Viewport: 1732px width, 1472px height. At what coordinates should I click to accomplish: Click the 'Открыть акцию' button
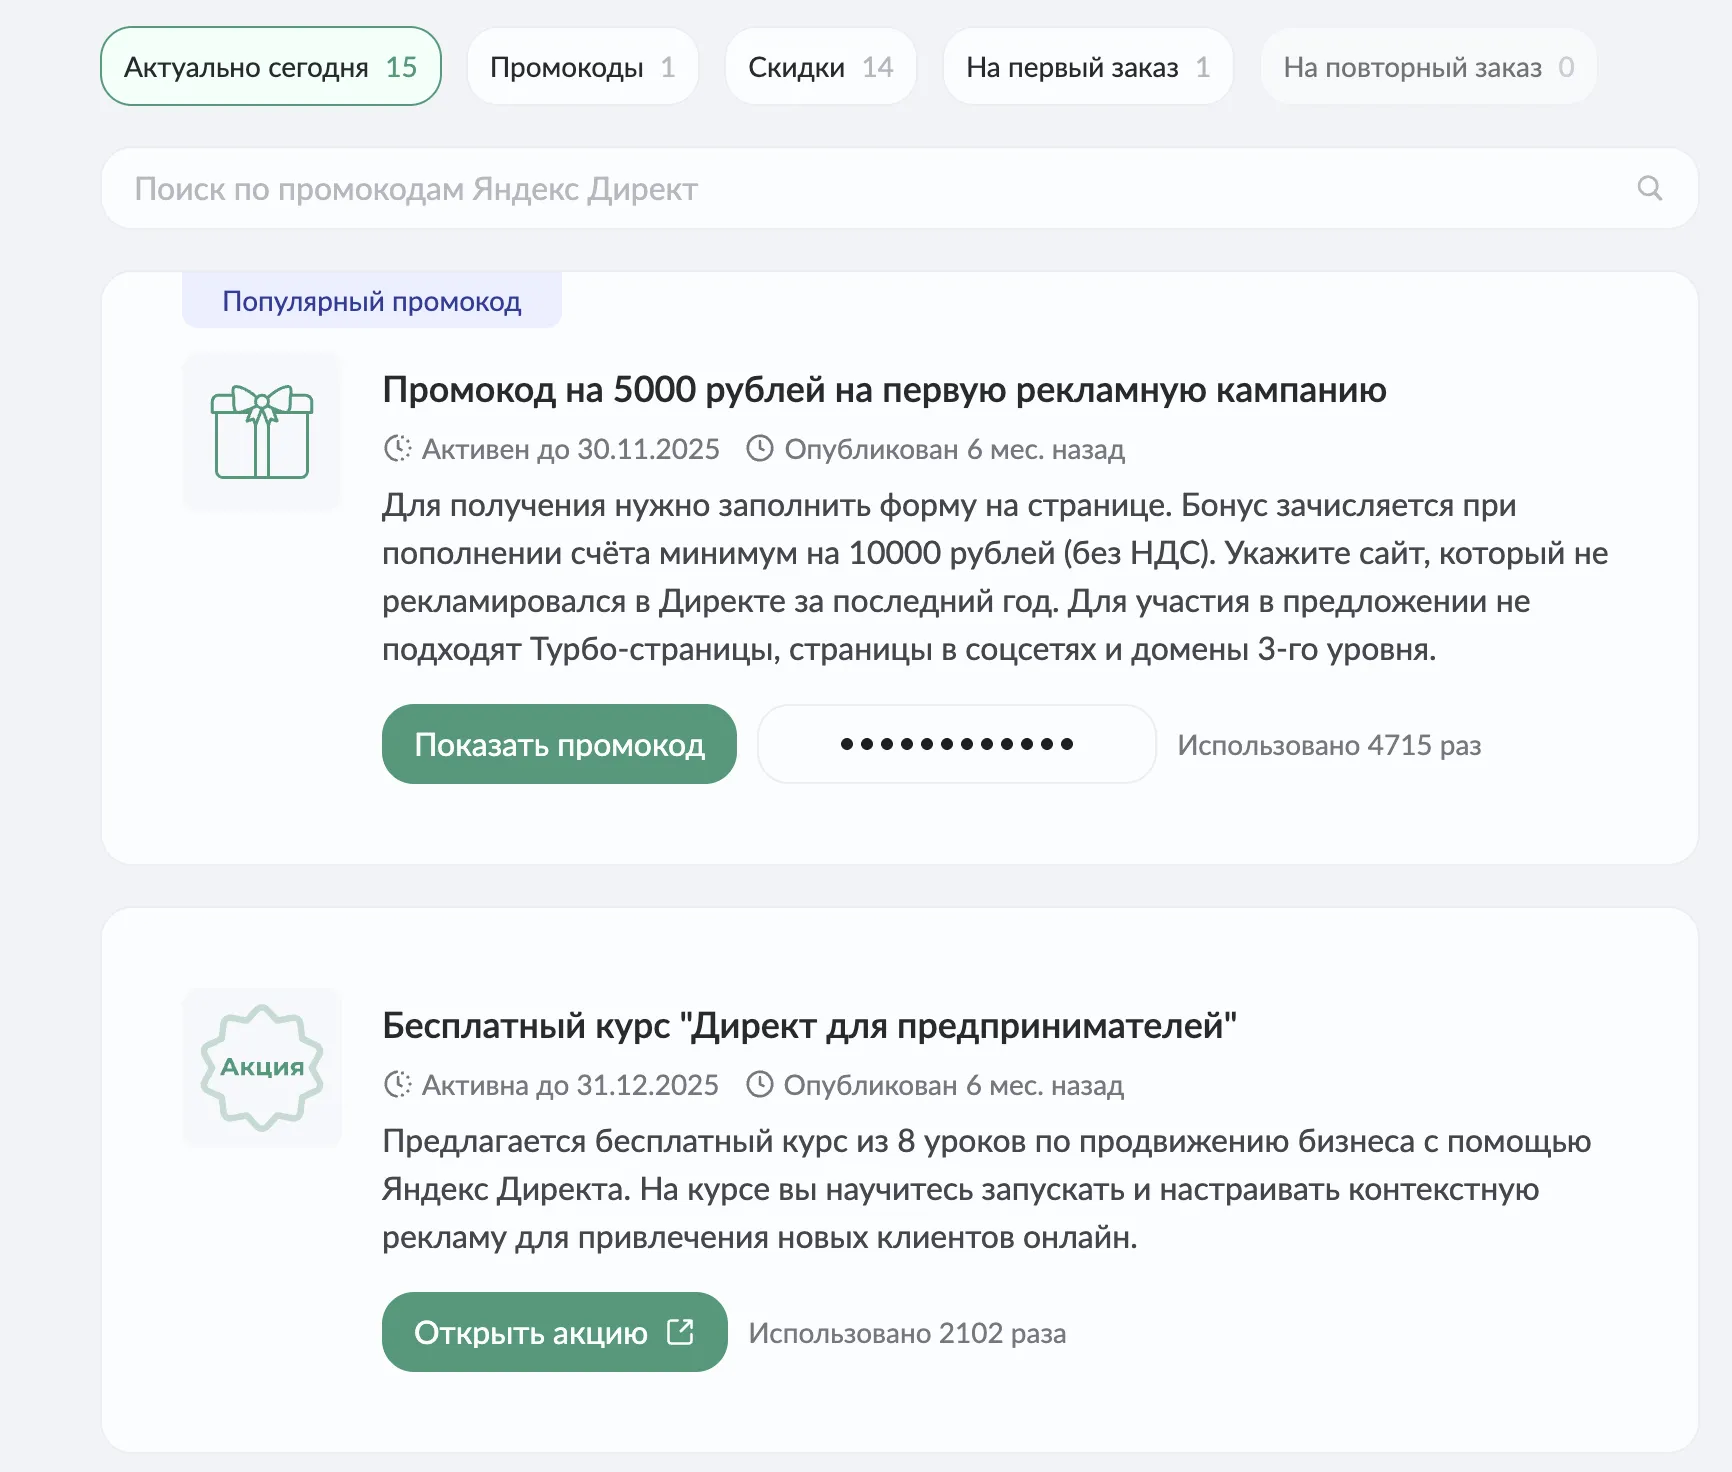point(554,1331)
